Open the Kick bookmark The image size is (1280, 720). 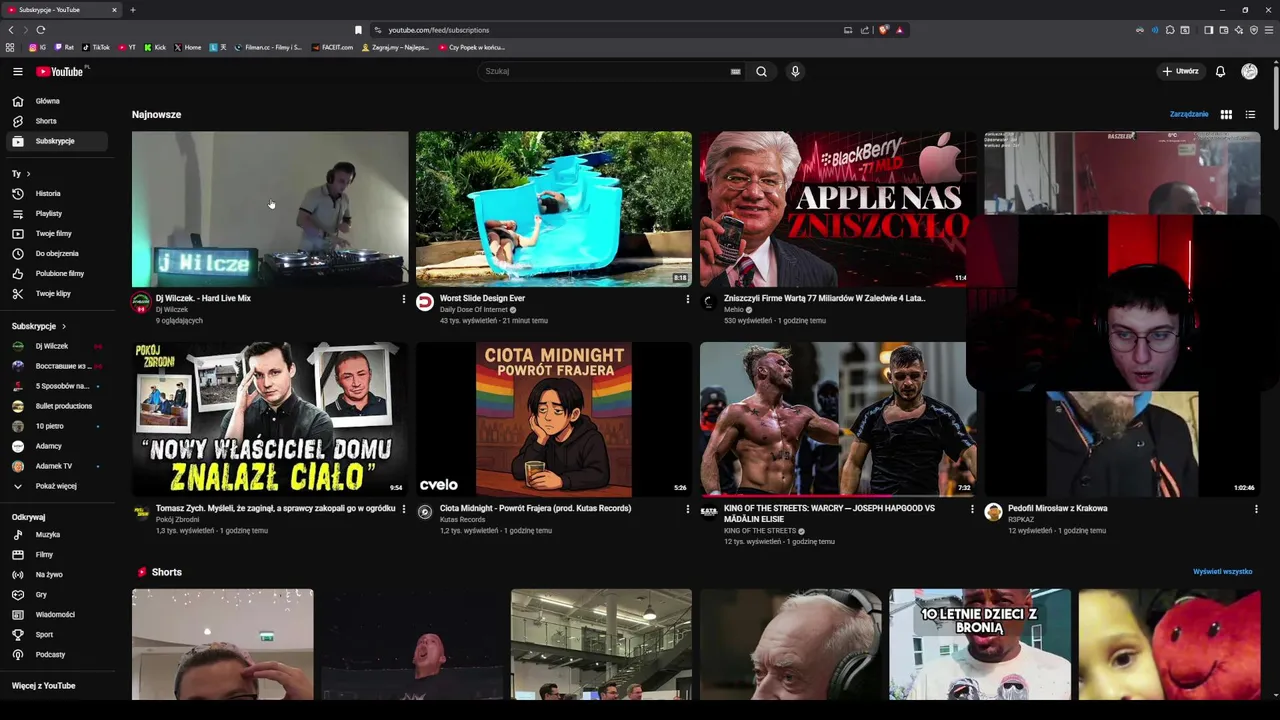tap(155, 47)
